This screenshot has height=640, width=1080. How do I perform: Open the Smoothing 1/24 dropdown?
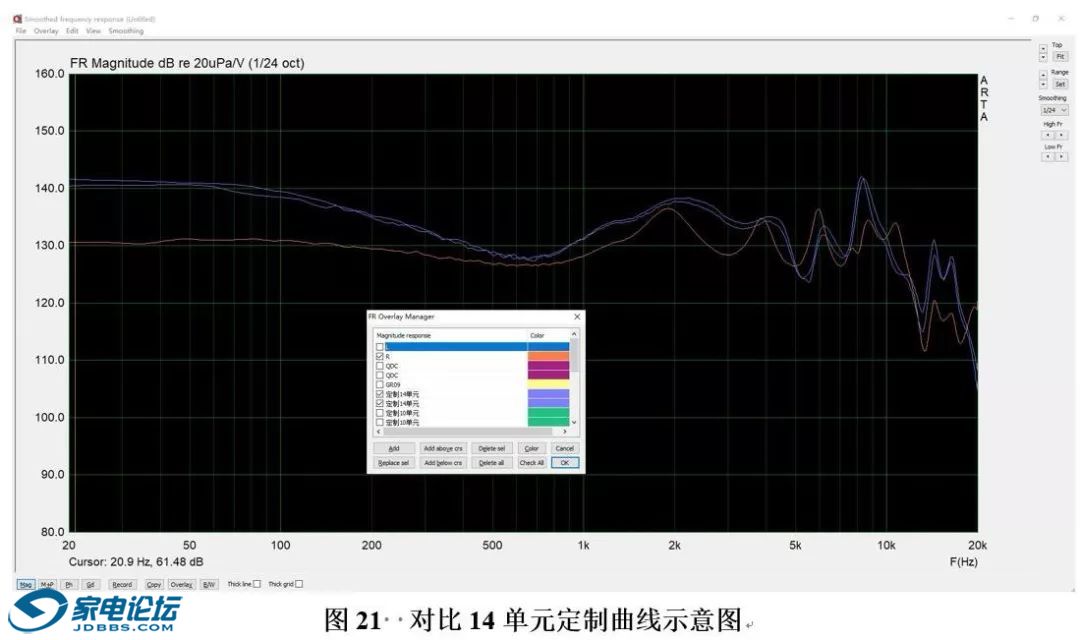[1054, 110]
